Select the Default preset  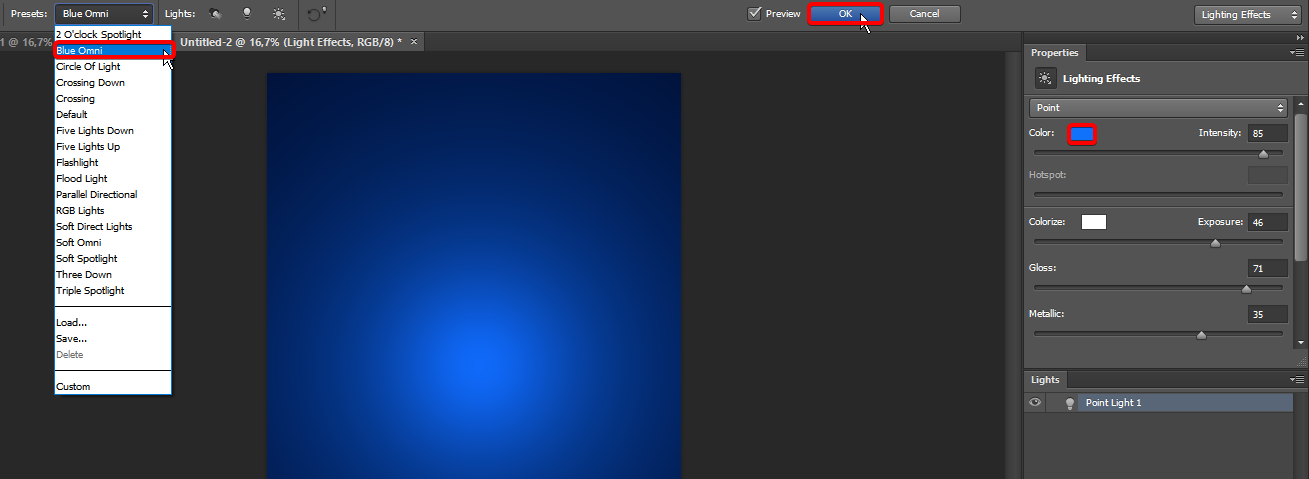113,115
